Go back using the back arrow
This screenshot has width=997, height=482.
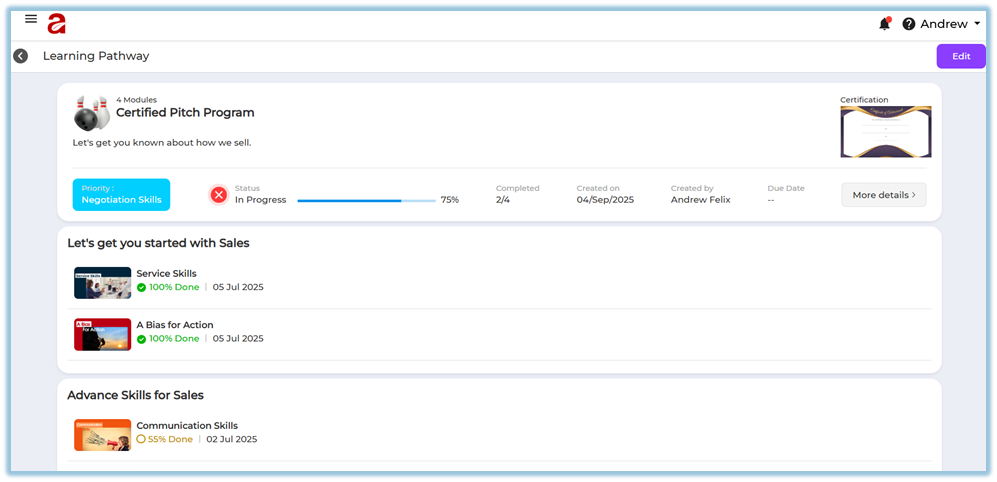[20, 56]
